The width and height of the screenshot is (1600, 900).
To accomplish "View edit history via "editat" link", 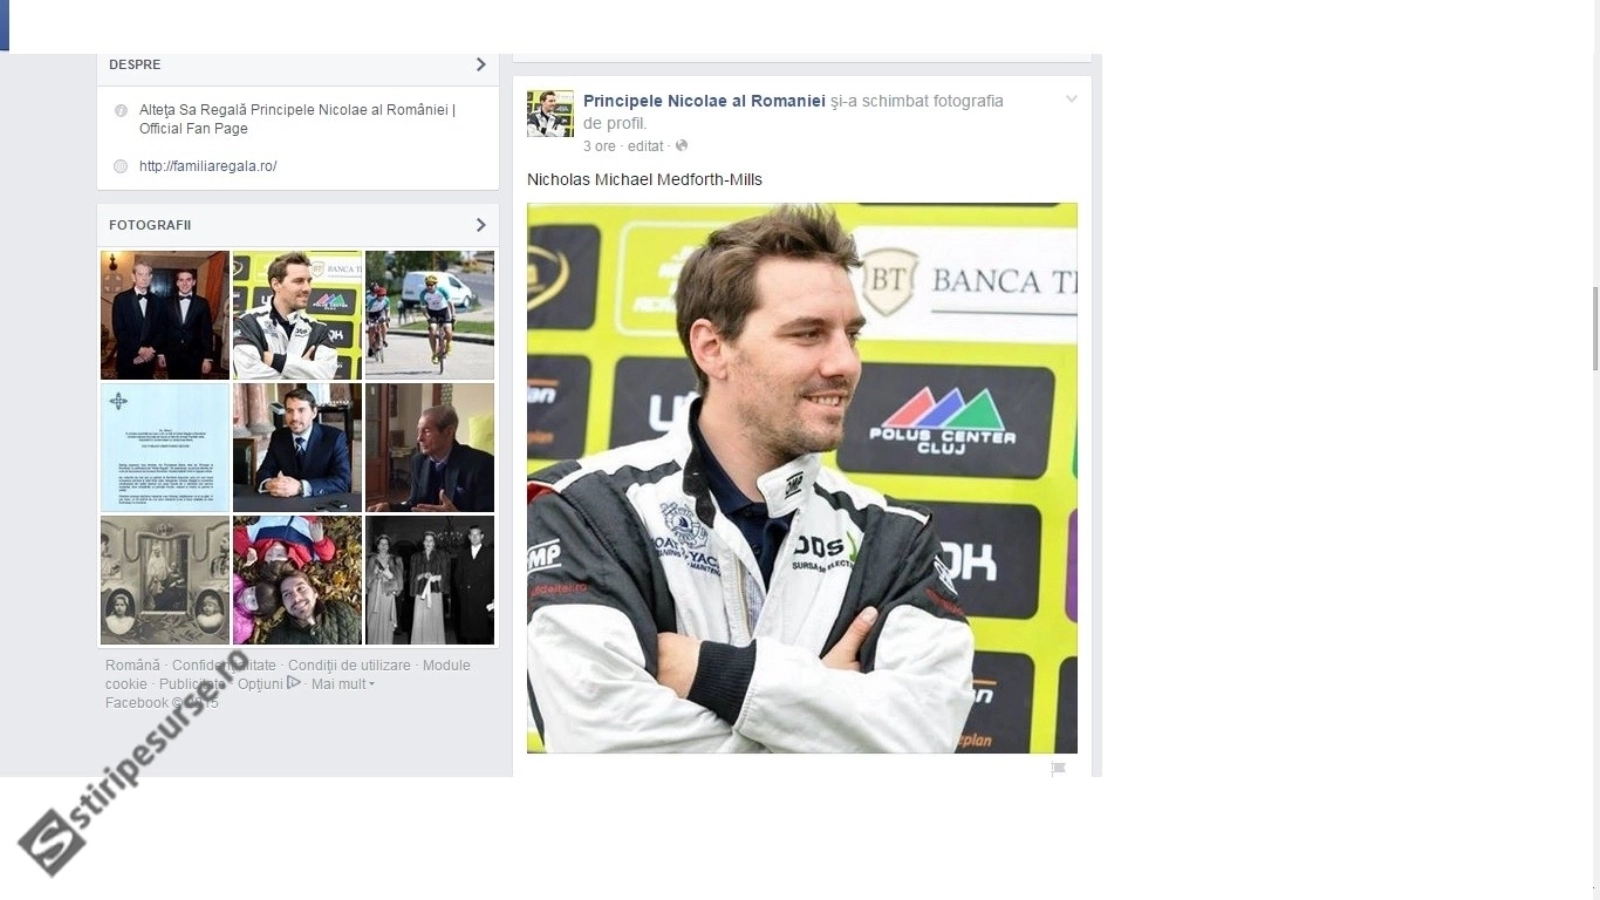I will point(645,146).
